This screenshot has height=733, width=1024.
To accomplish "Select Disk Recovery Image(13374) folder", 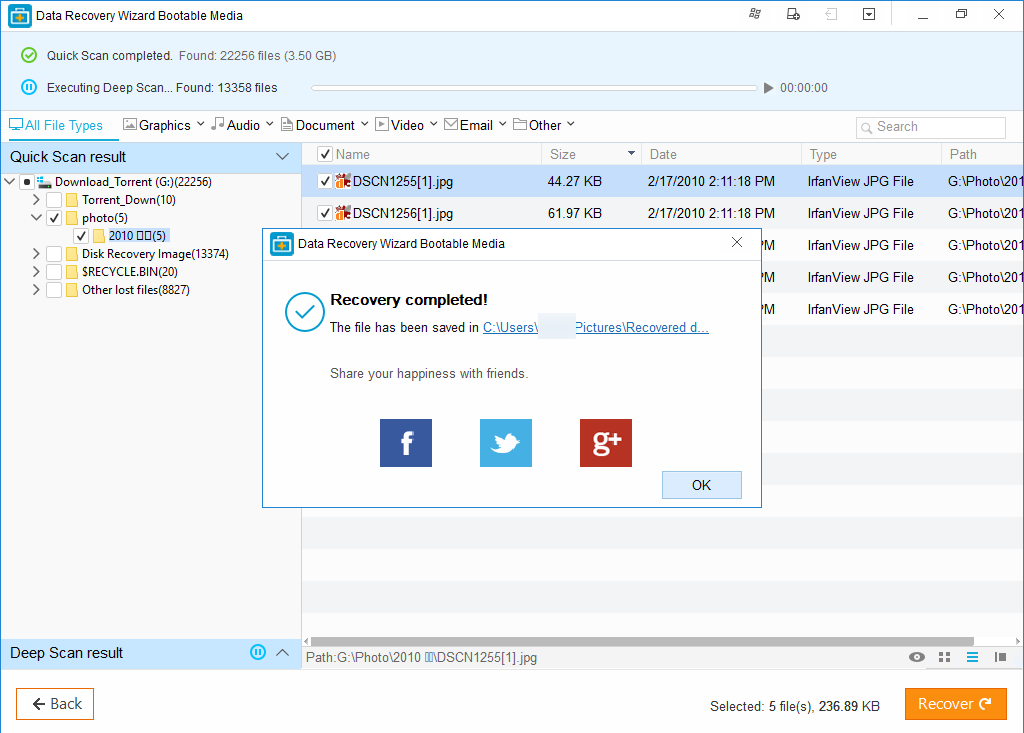I will [155, 253].
